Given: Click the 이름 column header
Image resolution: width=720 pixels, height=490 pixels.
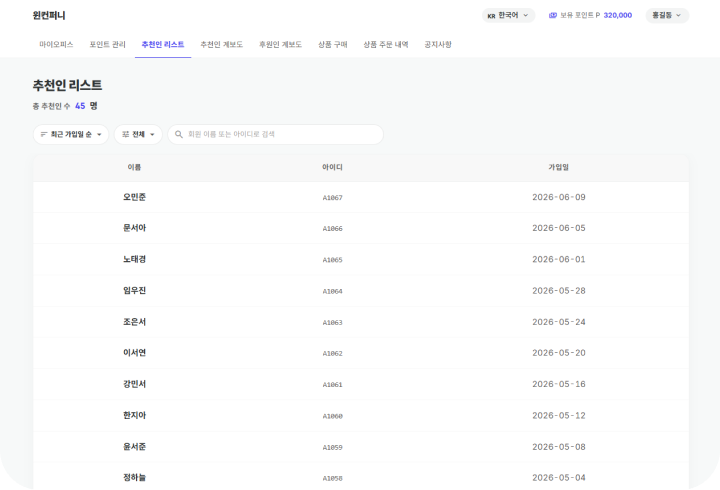Looking at the screenshot, I should [134, 167].
